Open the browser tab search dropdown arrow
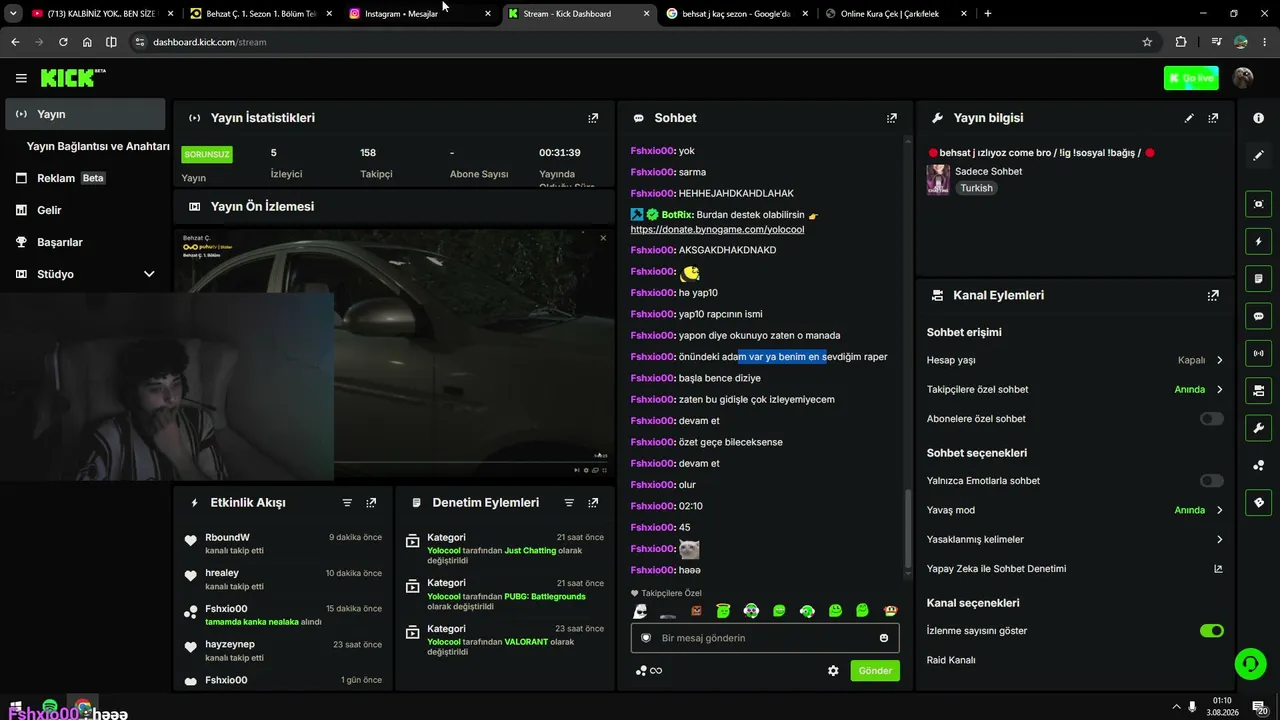 pyautogui.click(x=13, y=14)
